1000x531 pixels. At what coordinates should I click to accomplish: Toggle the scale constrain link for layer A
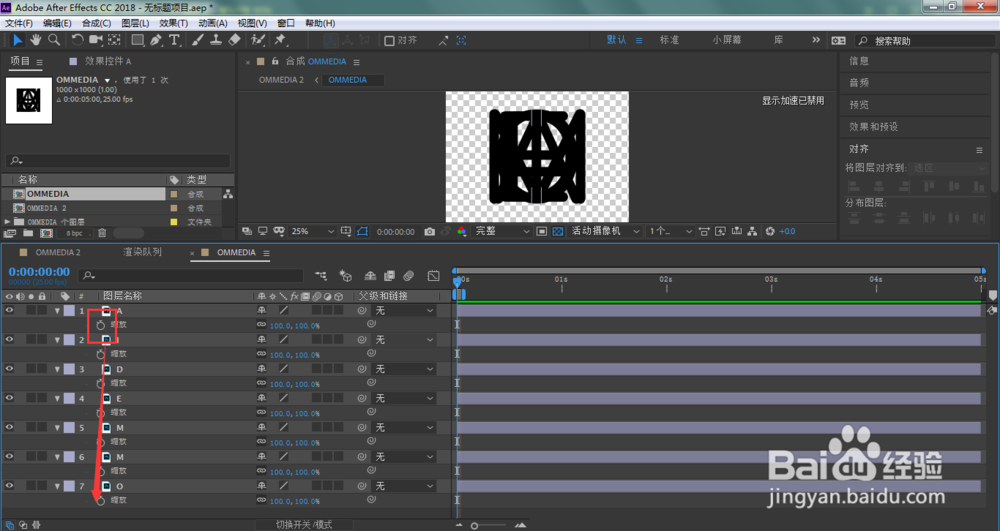pyautogui.click(x=261, y=325)
